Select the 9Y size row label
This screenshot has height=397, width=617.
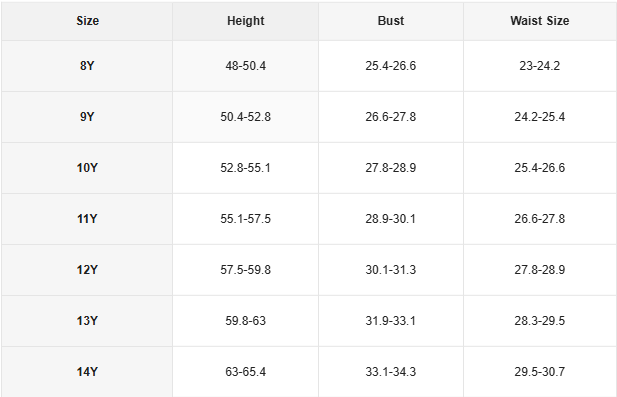coord(87,117)
